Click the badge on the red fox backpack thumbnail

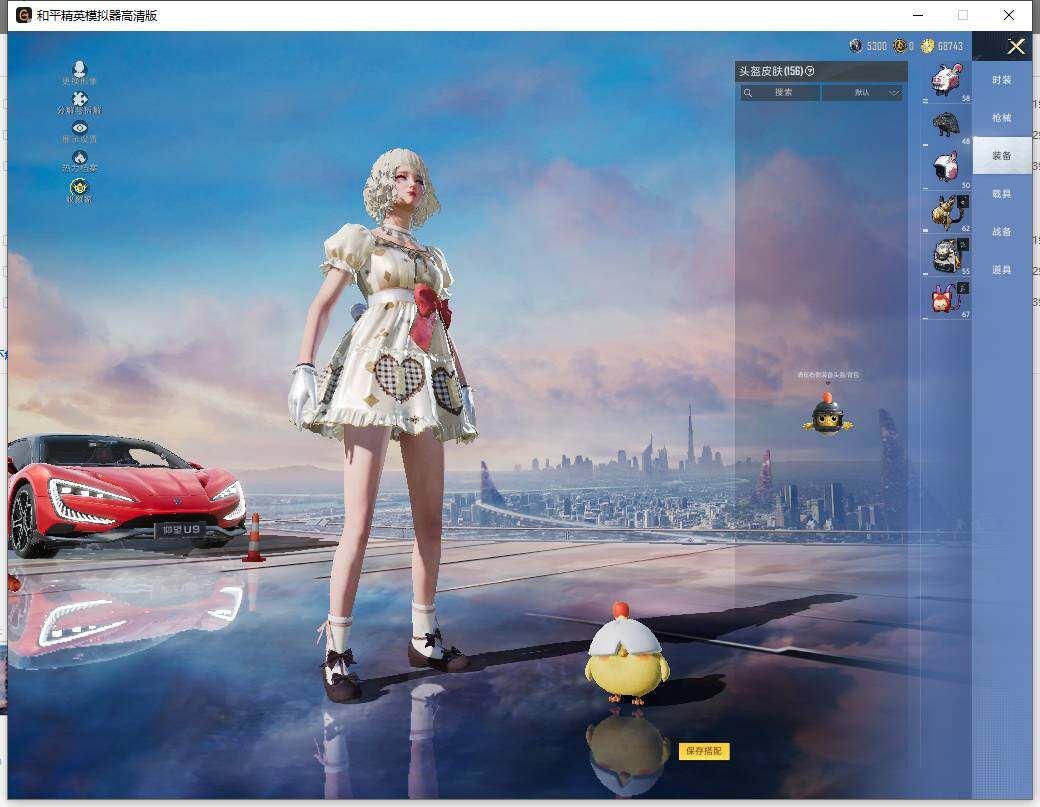[964, 288]
